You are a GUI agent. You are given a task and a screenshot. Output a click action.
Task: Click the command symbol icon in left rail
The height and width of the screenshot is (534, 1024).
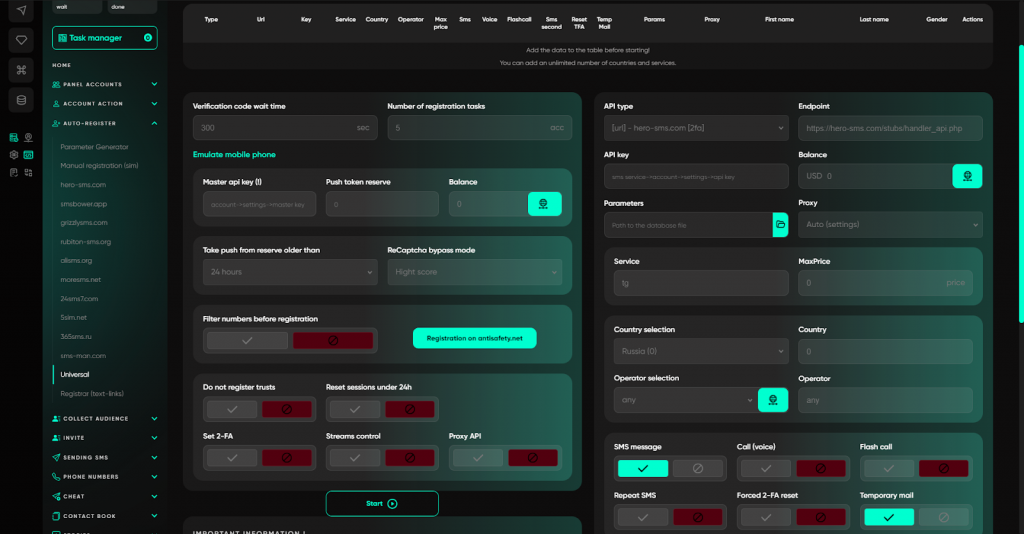pos(21,70)
